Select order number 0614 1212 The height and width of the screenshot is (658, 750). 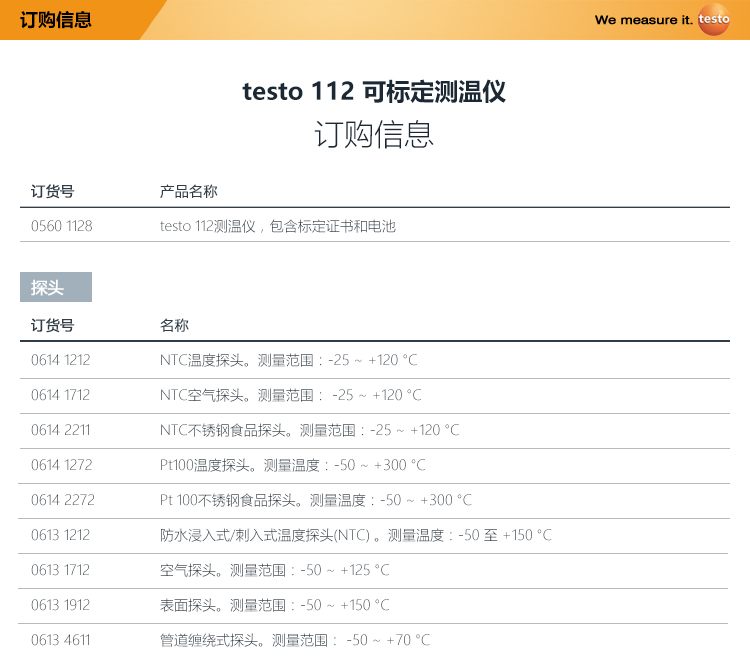pos(61,360)
